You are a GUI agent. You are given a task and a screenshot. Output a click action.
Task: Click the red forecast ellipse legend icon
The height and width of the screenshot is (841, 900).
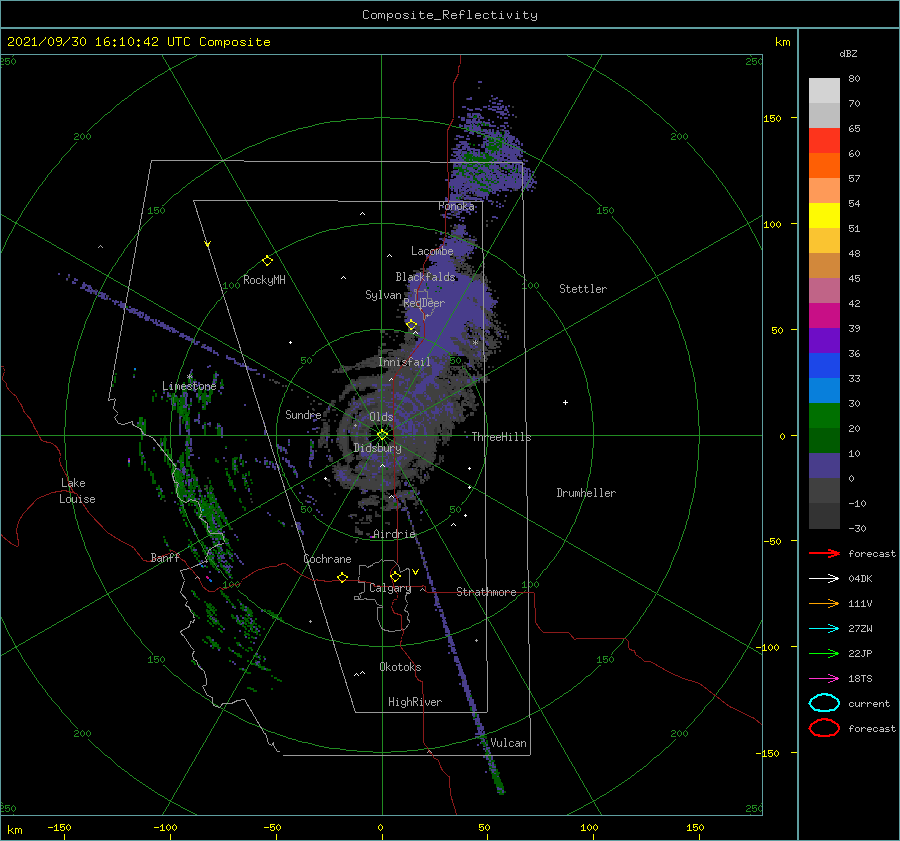click(x=824, y=728)
